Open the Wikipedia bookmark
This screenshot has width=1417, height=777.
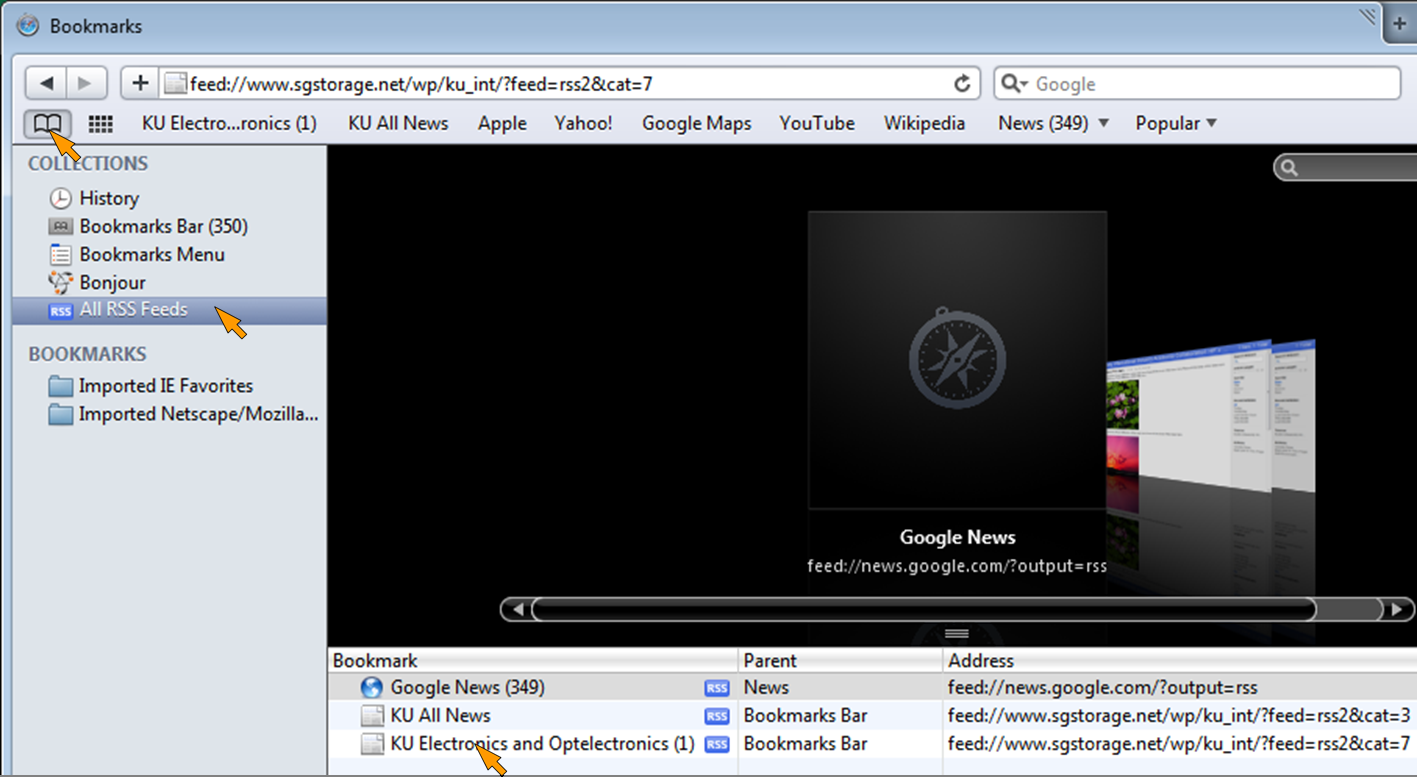click(924, 124)
